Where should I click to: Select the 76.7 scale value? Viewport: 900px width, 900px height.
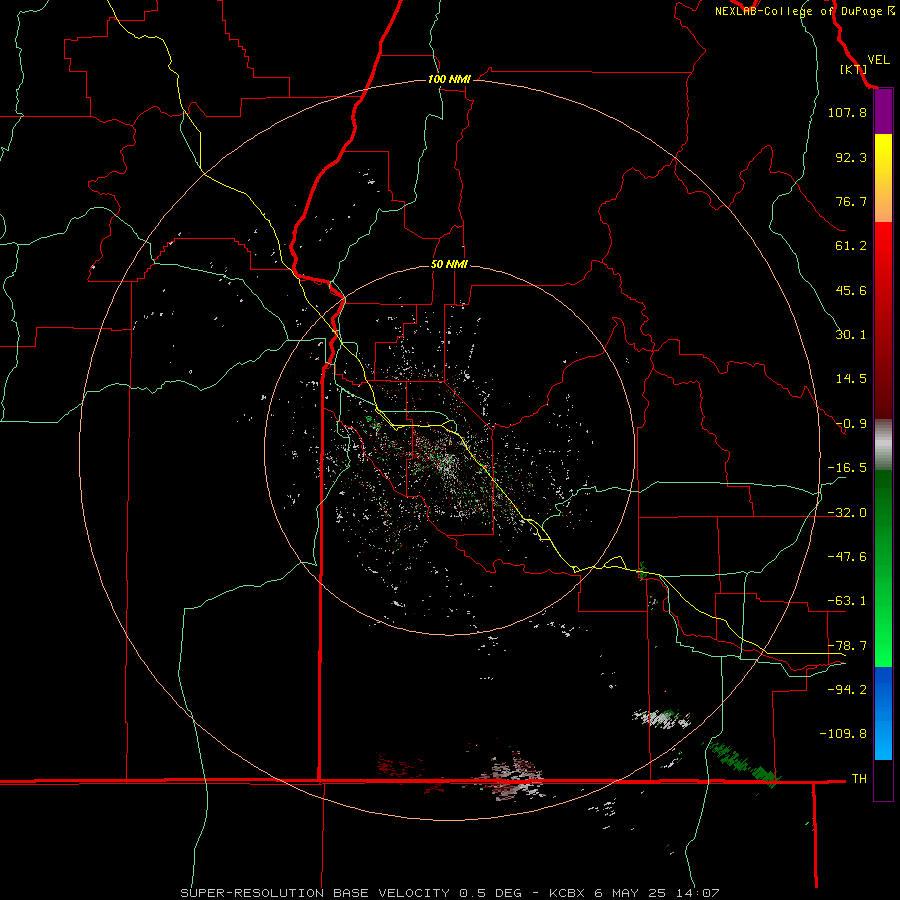(x=851, y=201)
